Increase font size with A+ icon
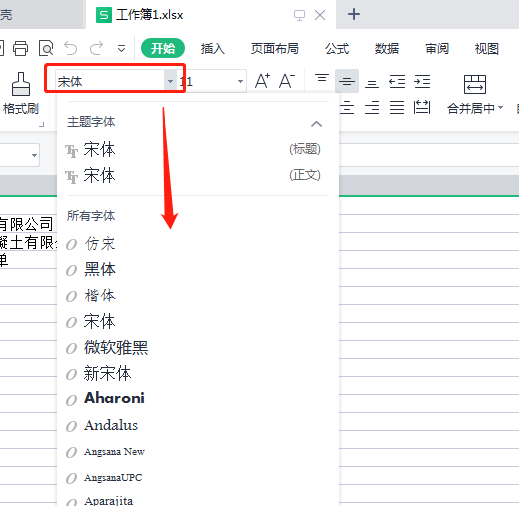This screenshot has width=519, height=506. (262, 81)
